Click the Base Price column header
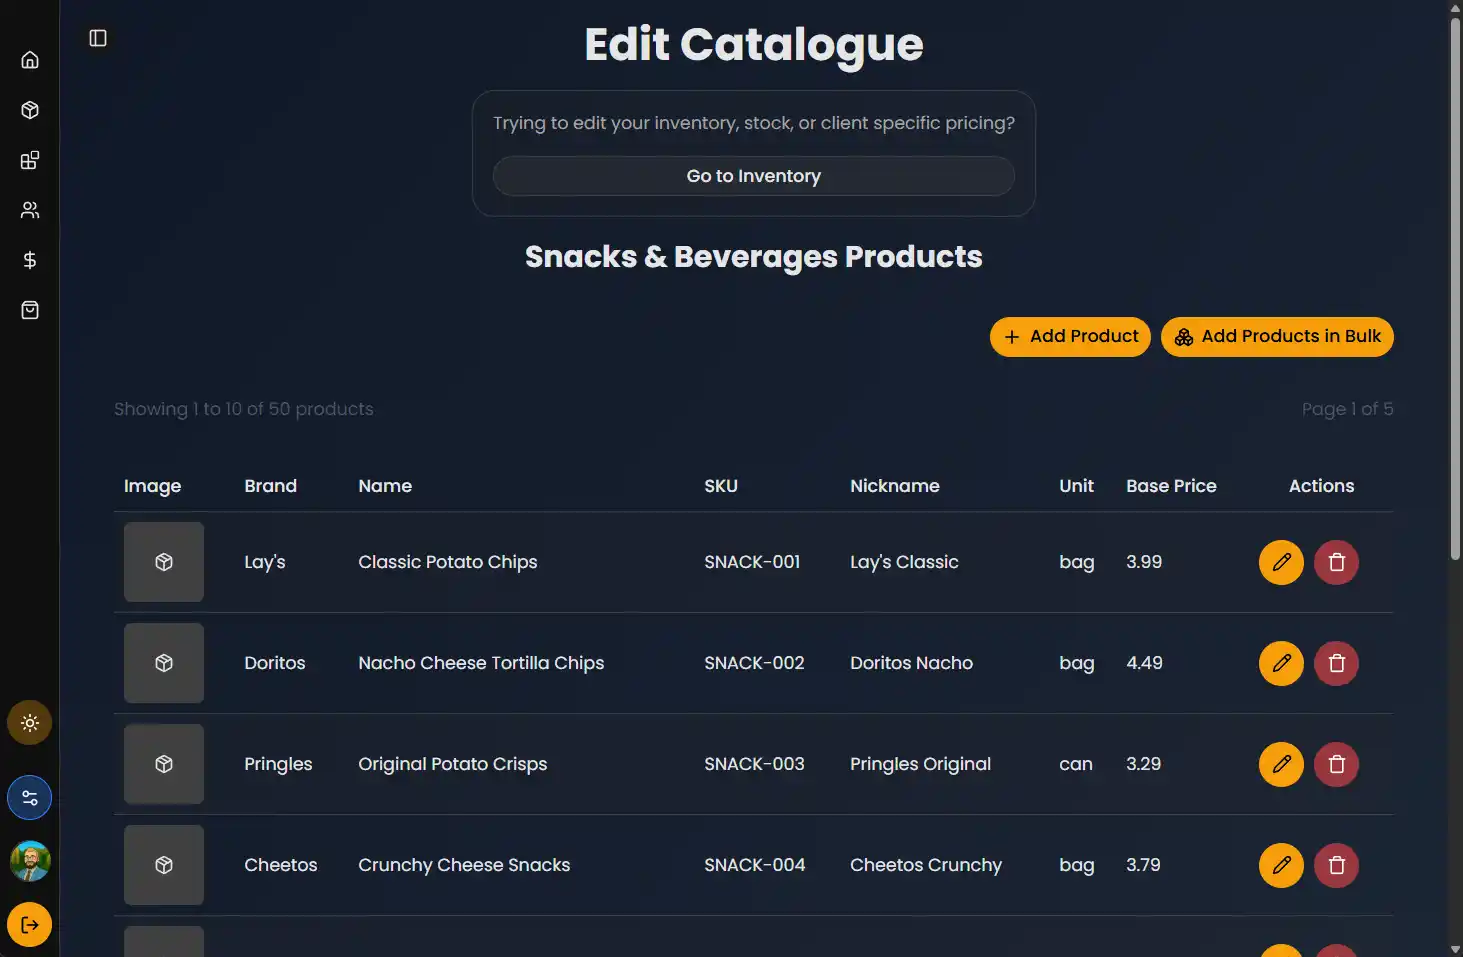 click(x=1171, y=486)
